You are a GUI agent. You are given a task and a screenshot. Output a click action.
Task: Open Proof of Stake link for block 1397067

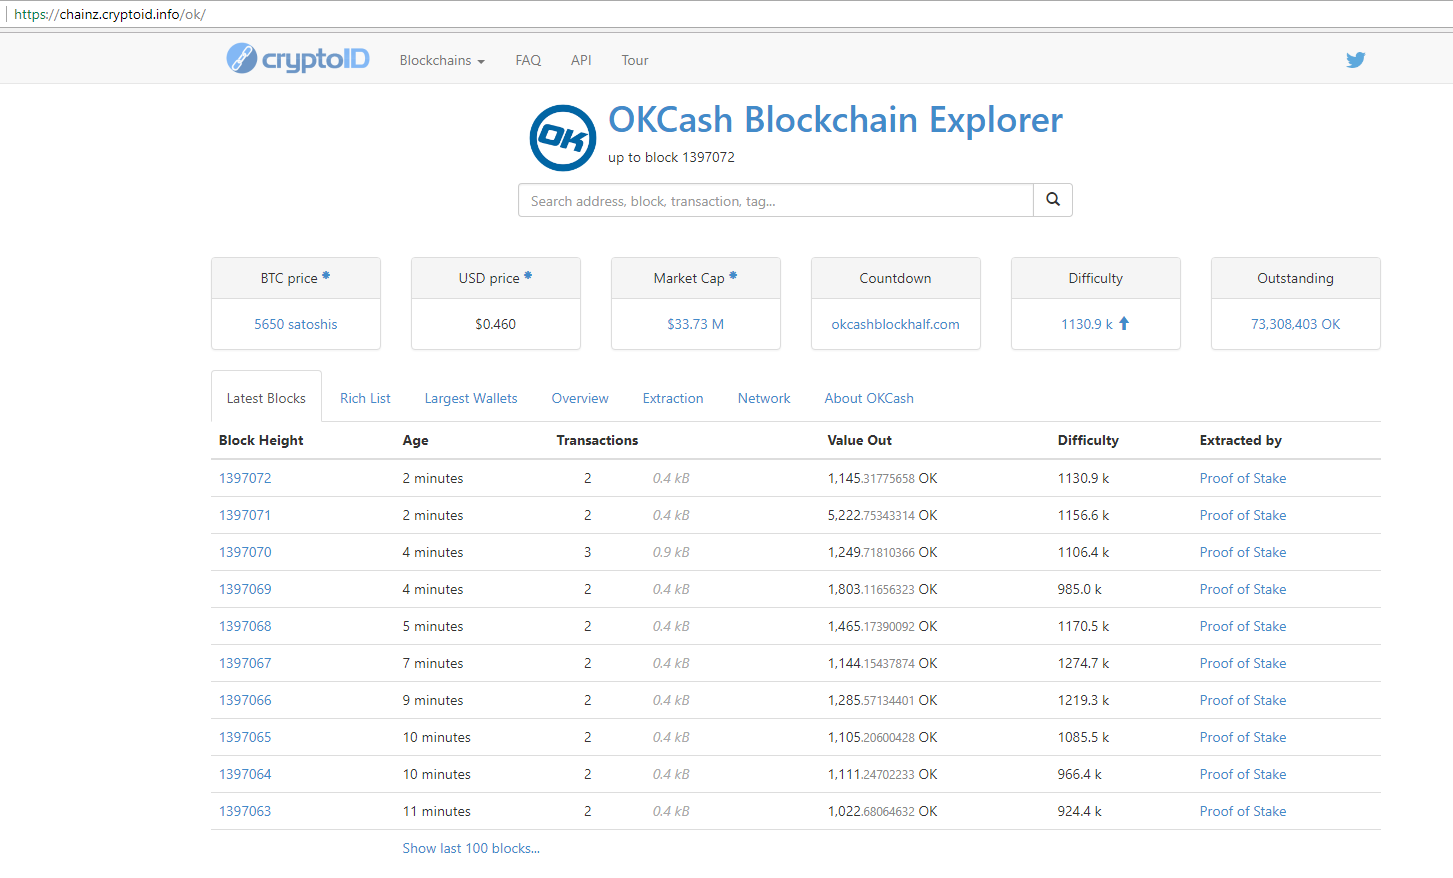point(1243,663)
